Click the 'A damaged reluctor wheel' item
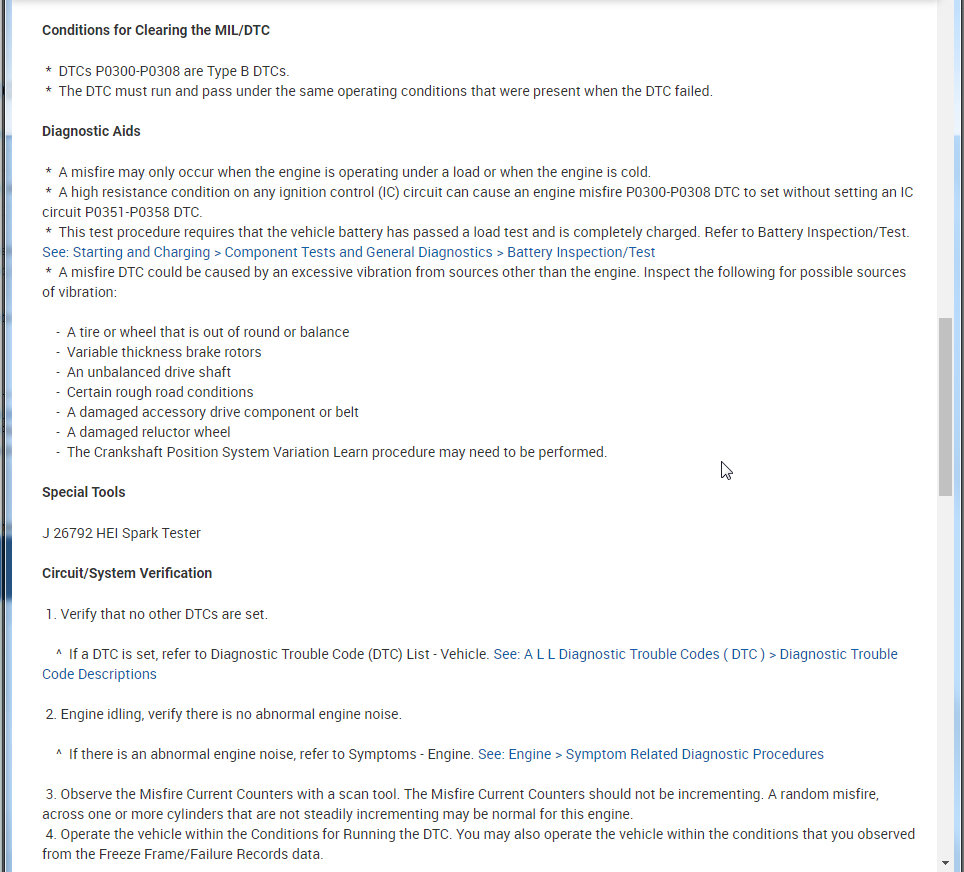The width and height of the screenshot is (964, 872). (x=149, y=432)
